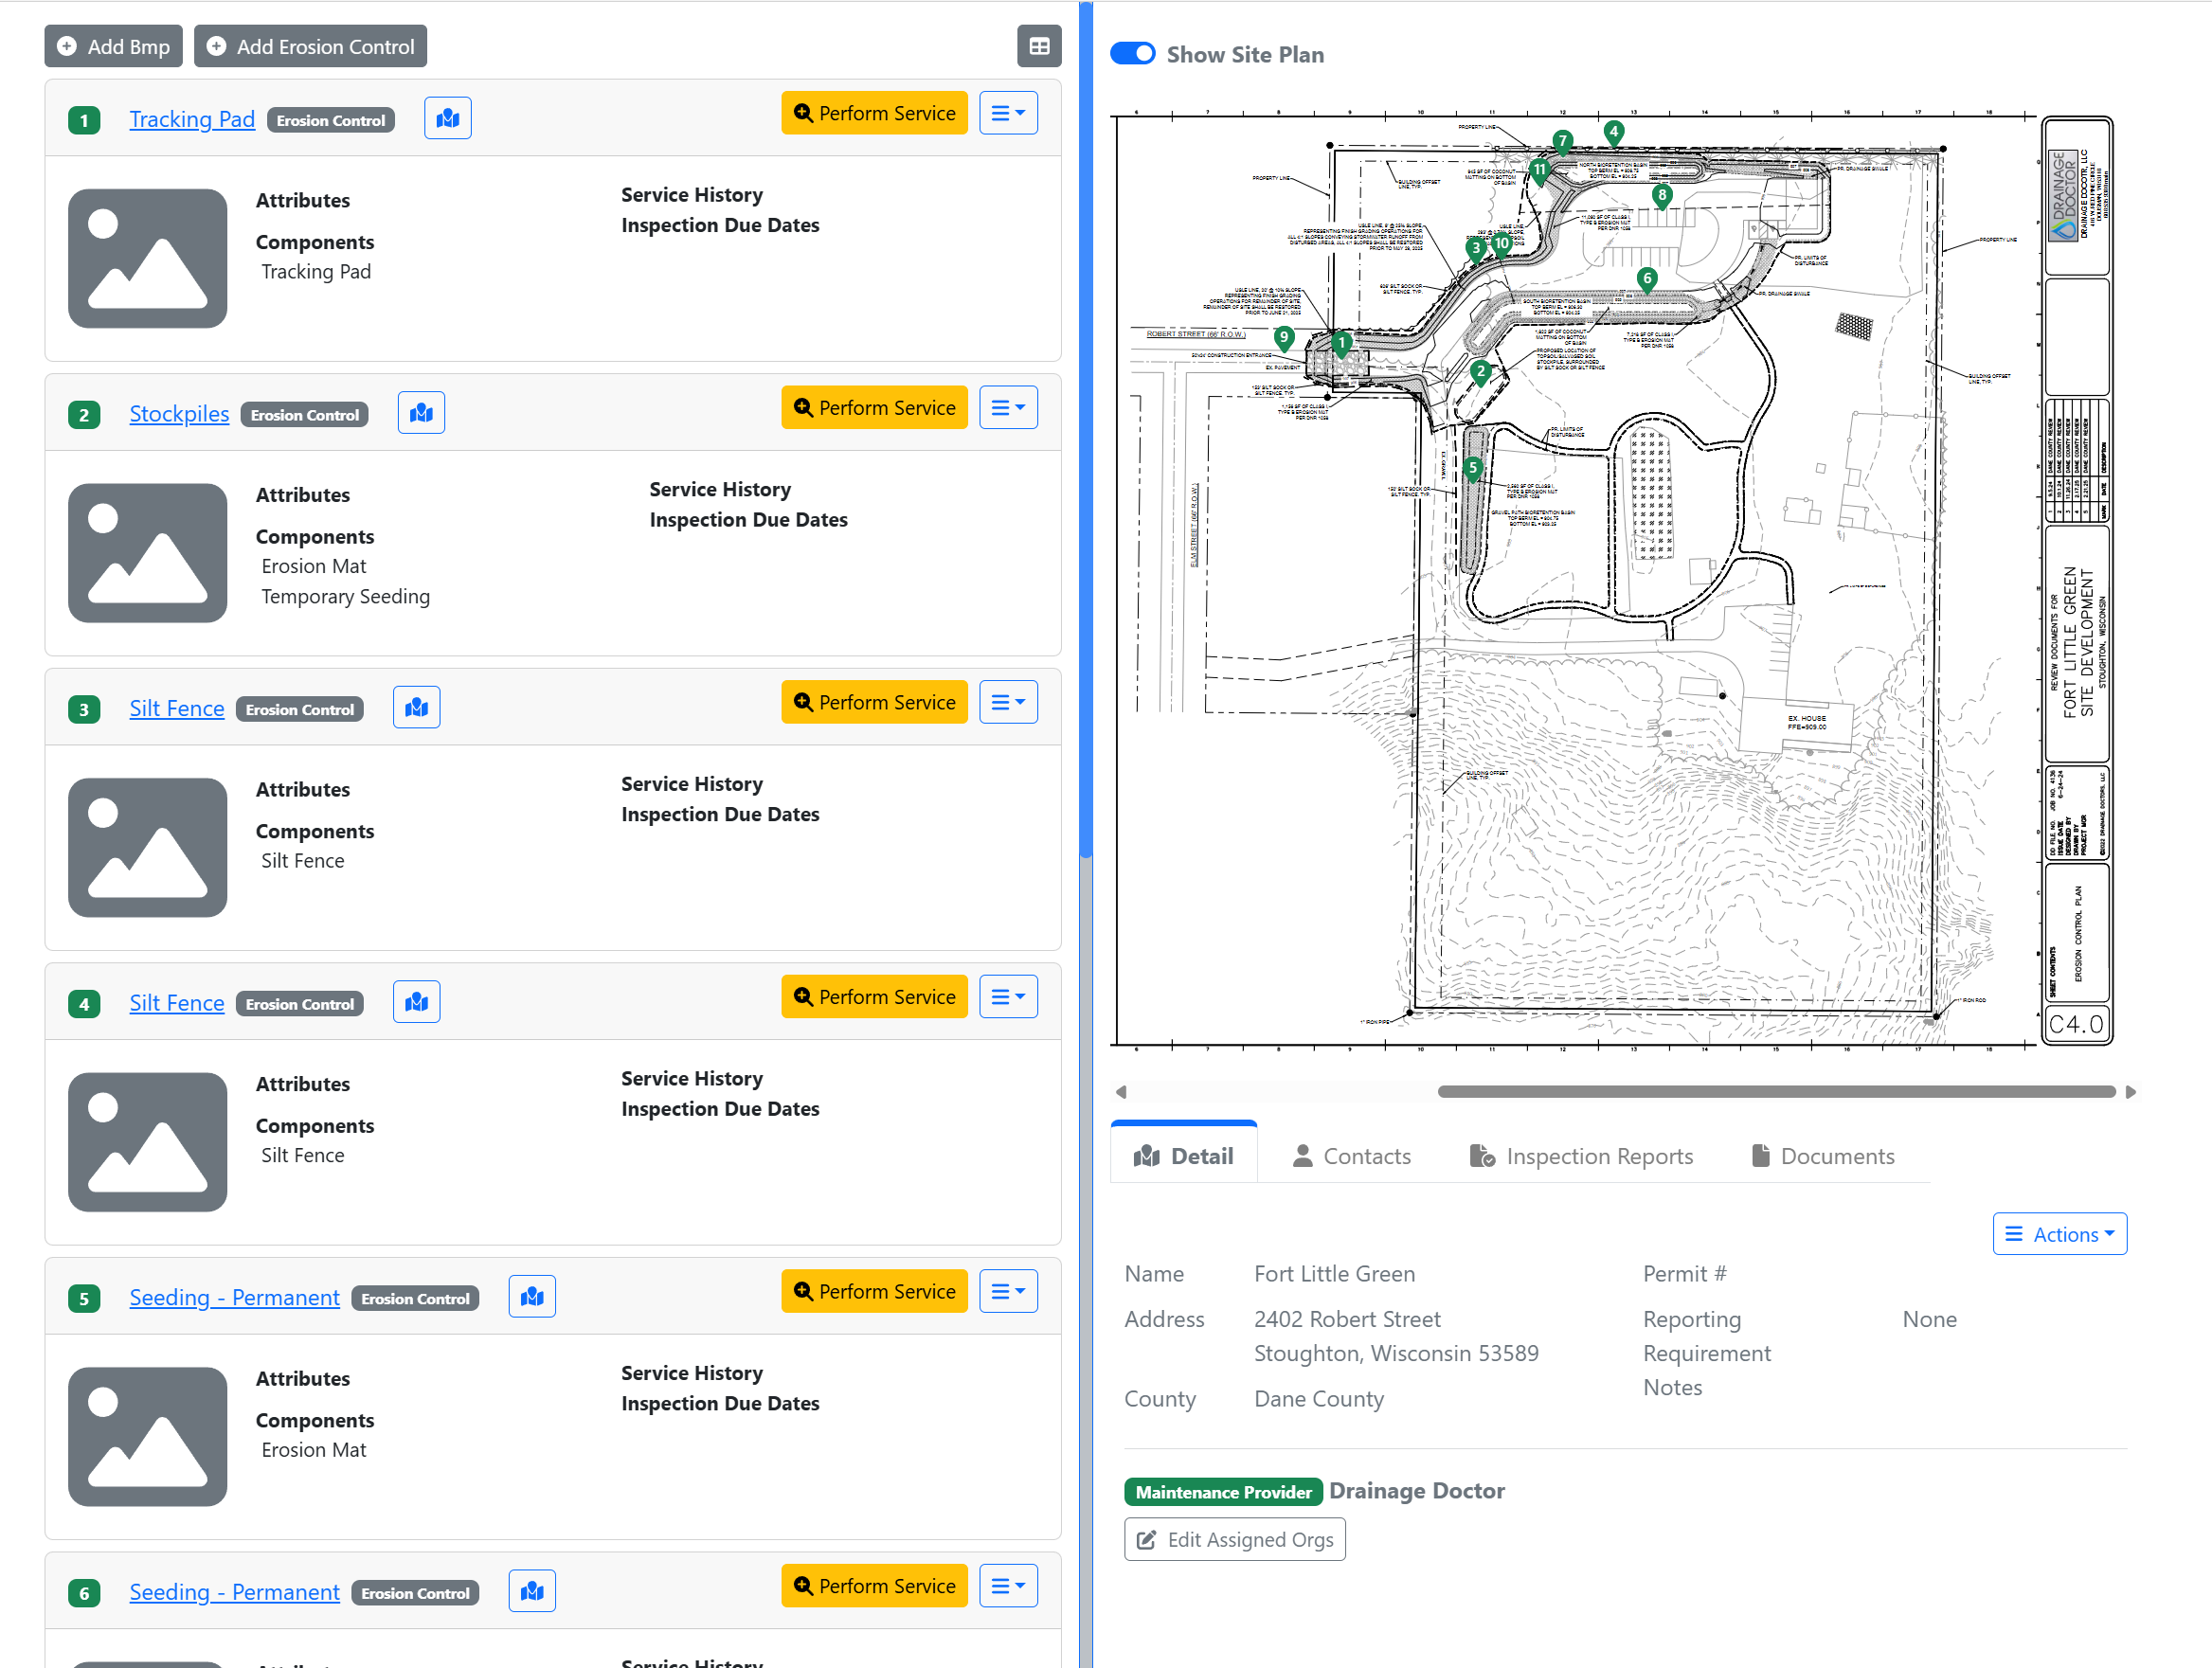This screenshot has height=1668, width=2212.
Task: Open map icon for Seeding - Permanent item 5
Action: (x=532, y=1296)
